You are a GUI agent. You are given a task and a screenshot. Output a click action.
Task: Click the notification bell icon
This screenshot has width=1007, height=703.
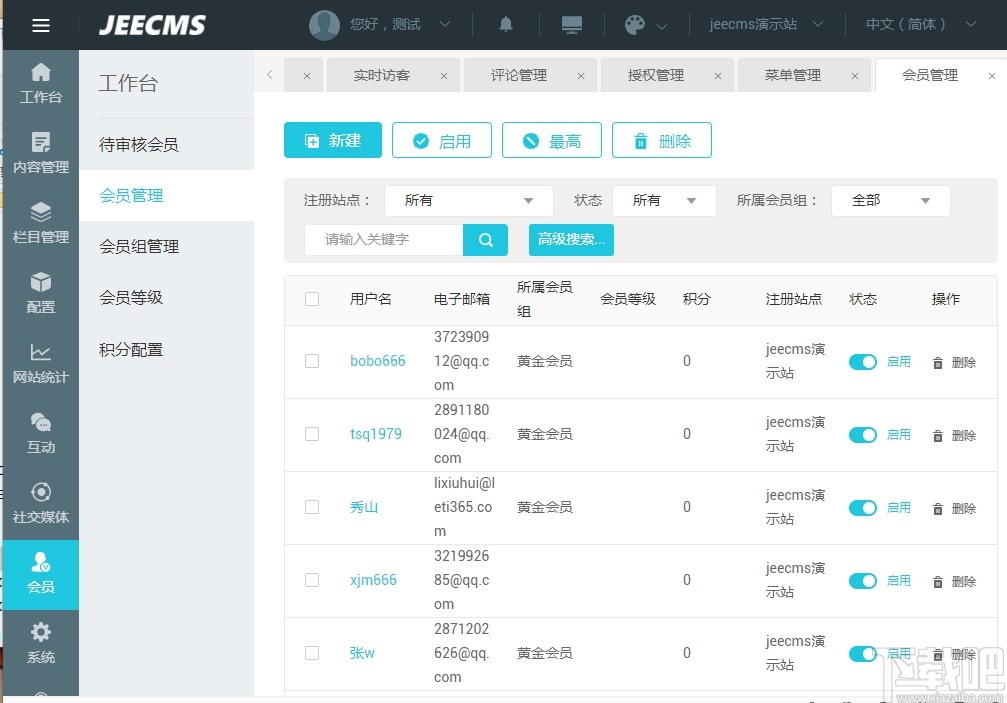(x=506, y=23)
